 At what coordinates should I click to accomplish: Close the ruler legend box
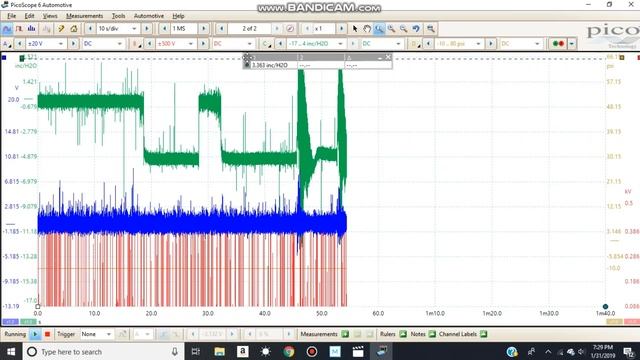(388, 57)
